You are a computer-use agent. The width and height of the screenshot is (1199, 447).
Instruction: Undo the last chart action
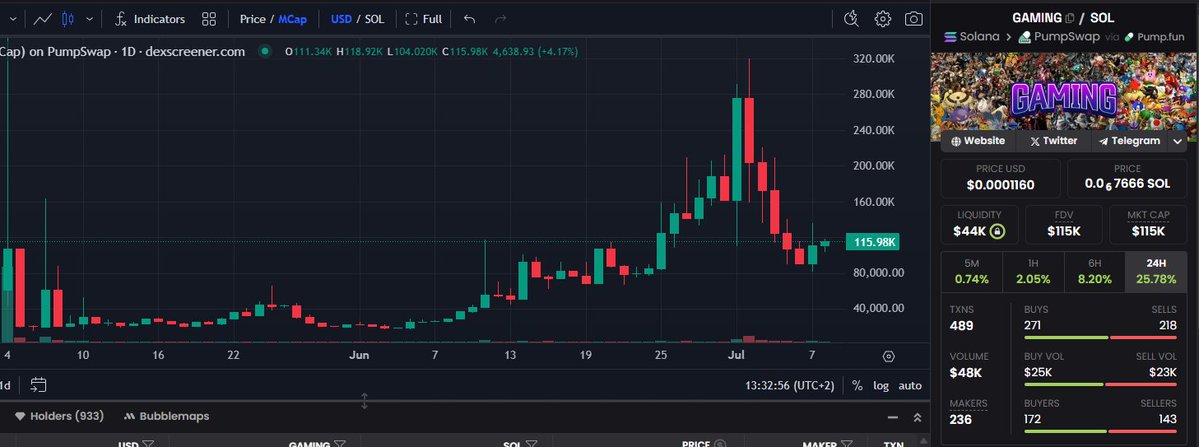pyautogui.click(x=470, y=19)
